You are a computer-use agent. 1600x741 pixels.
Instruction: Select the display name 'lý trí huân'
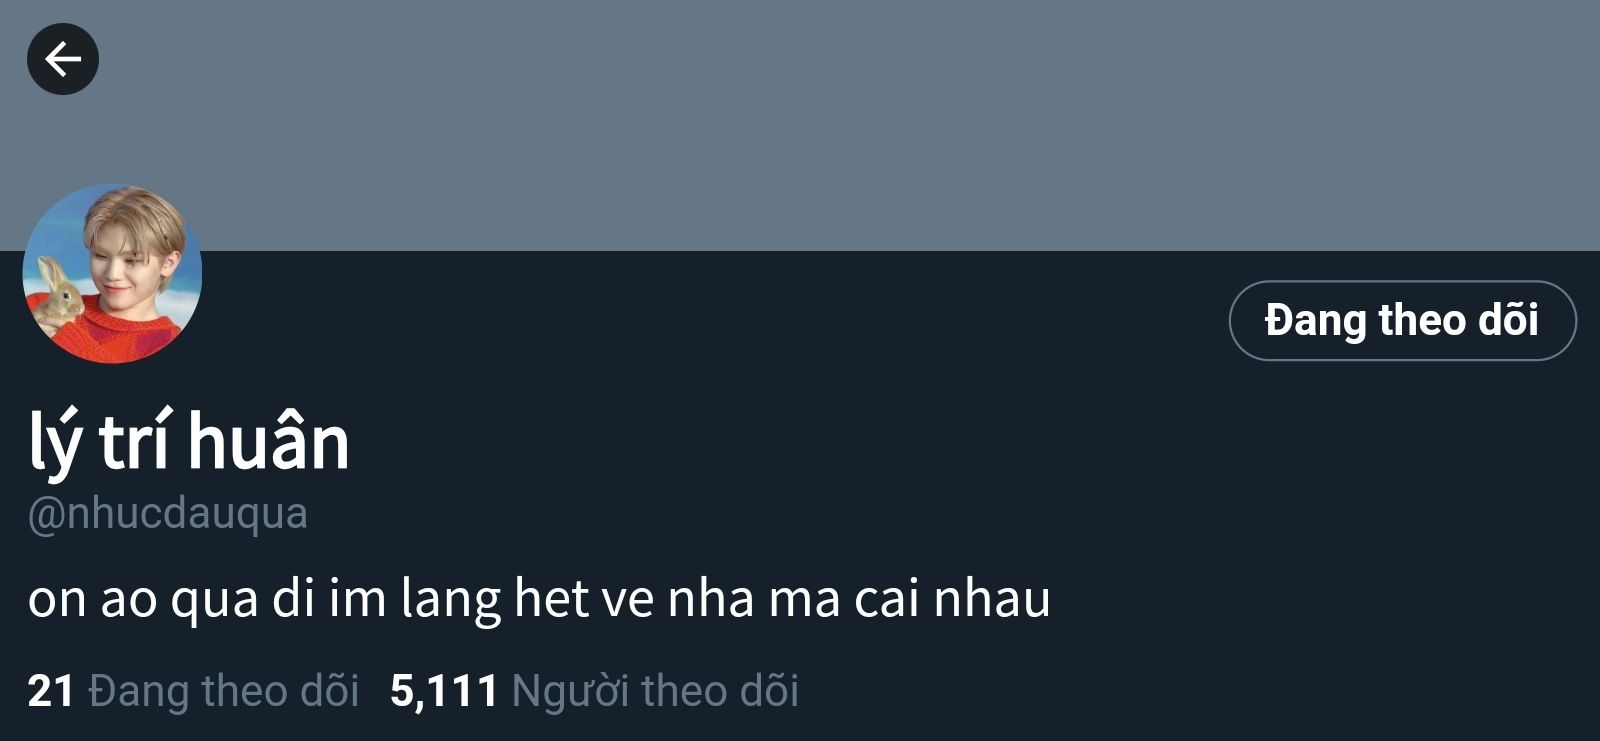click(189, 442)
